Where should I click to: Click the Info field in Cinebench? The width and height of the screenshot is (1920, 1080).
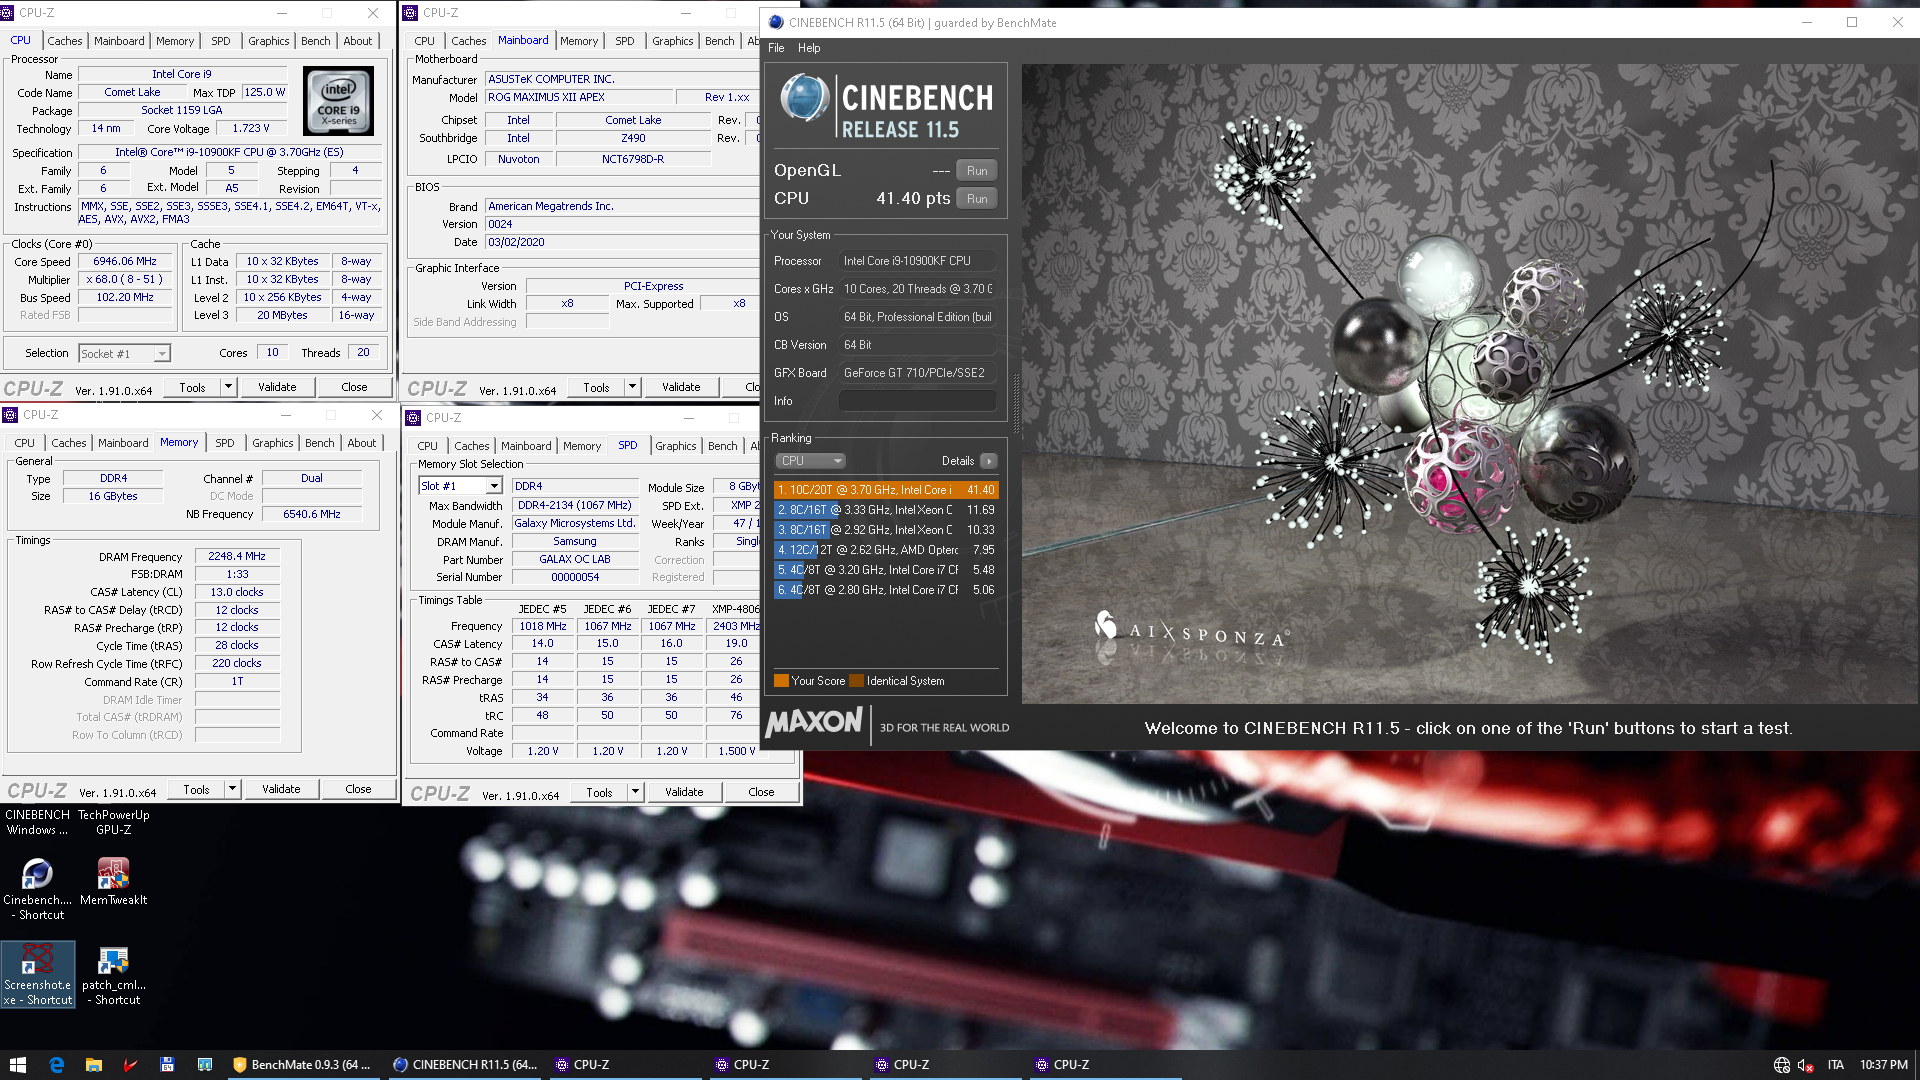[x=917, y=401]
